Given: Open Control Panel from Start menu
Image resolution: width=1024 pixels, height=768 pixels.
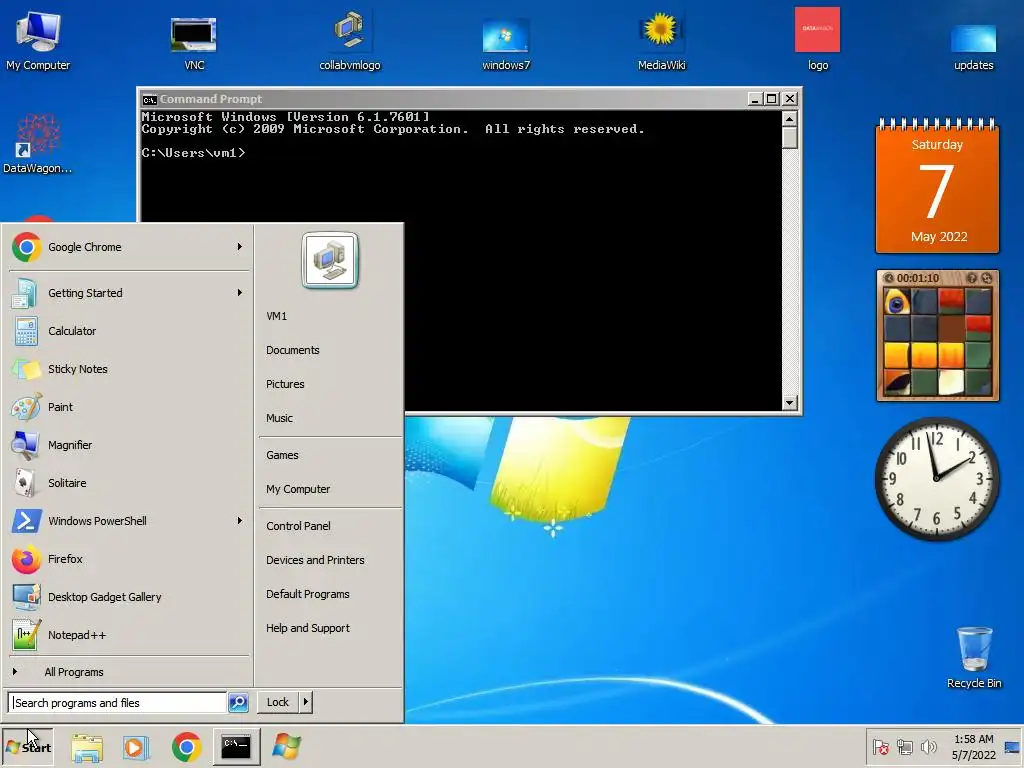Looking at the screenshot, I should 298,526.
